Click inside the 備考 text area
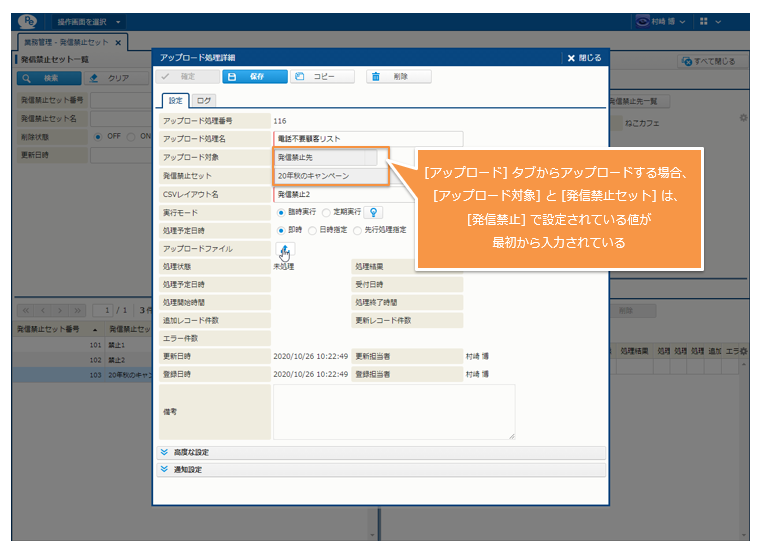Viewport: 762px width, 556px height. point(393,411)
